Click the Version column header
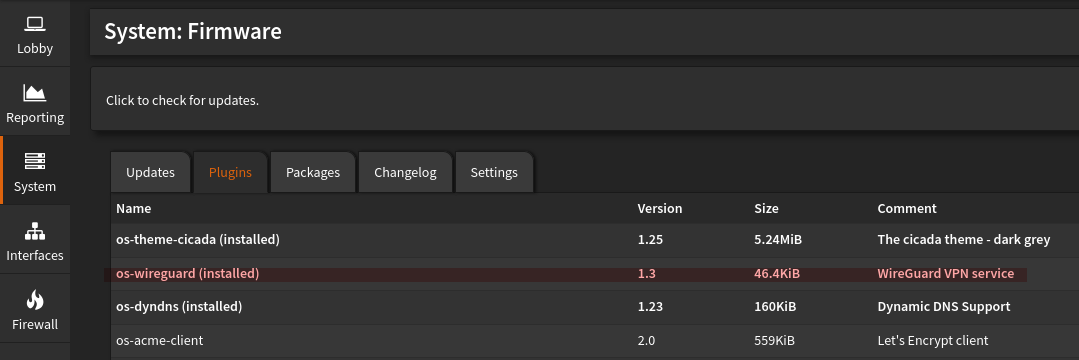The height and width of the screenshot is (360, 1079). click(660, 208)
